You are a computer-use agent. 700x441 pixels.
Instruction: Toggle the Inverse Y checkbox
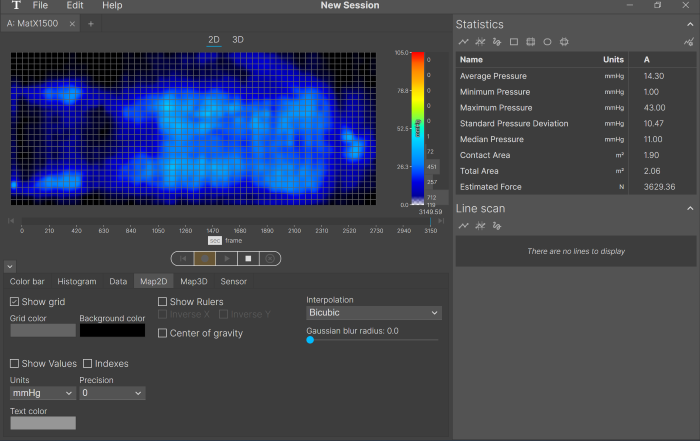point(223,314)
